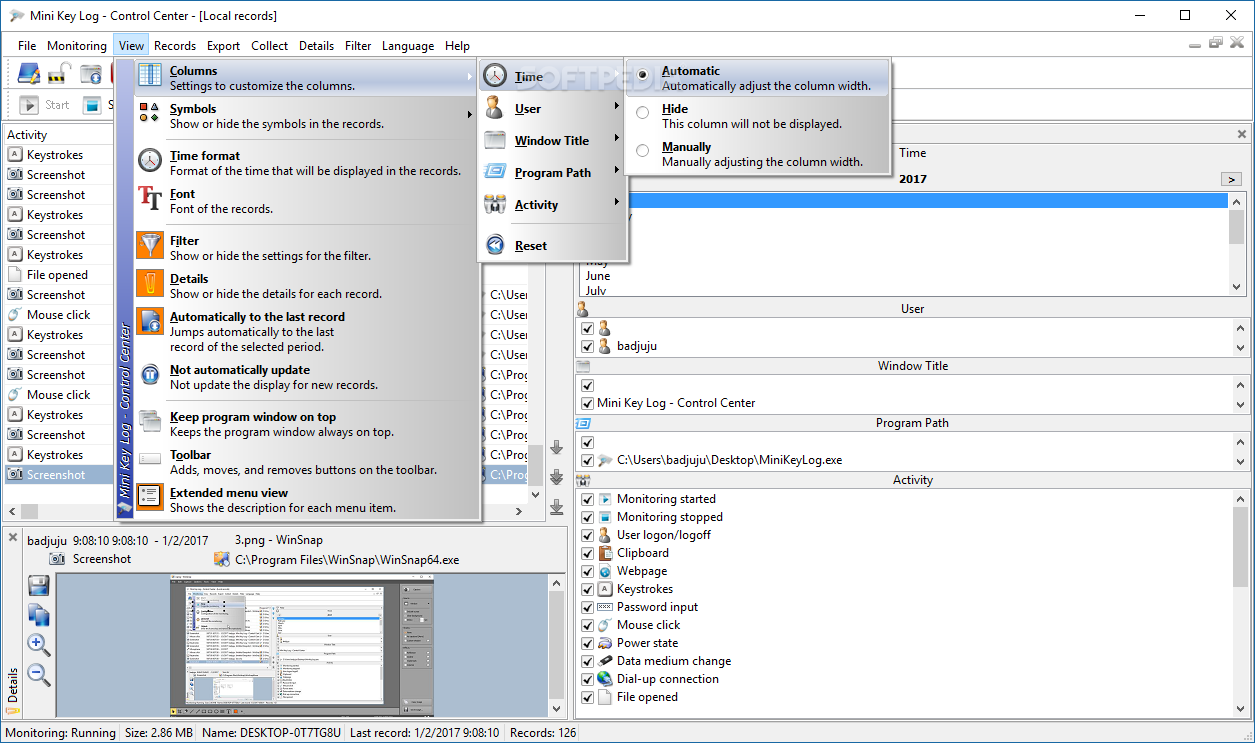Toggle the Password input checkbox
Viewport: 1255px width, 743px height.
588,607
